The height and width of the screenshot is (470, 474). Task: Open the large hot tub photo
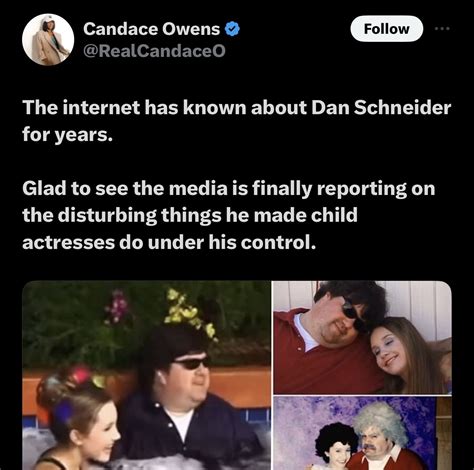(146, 375)
